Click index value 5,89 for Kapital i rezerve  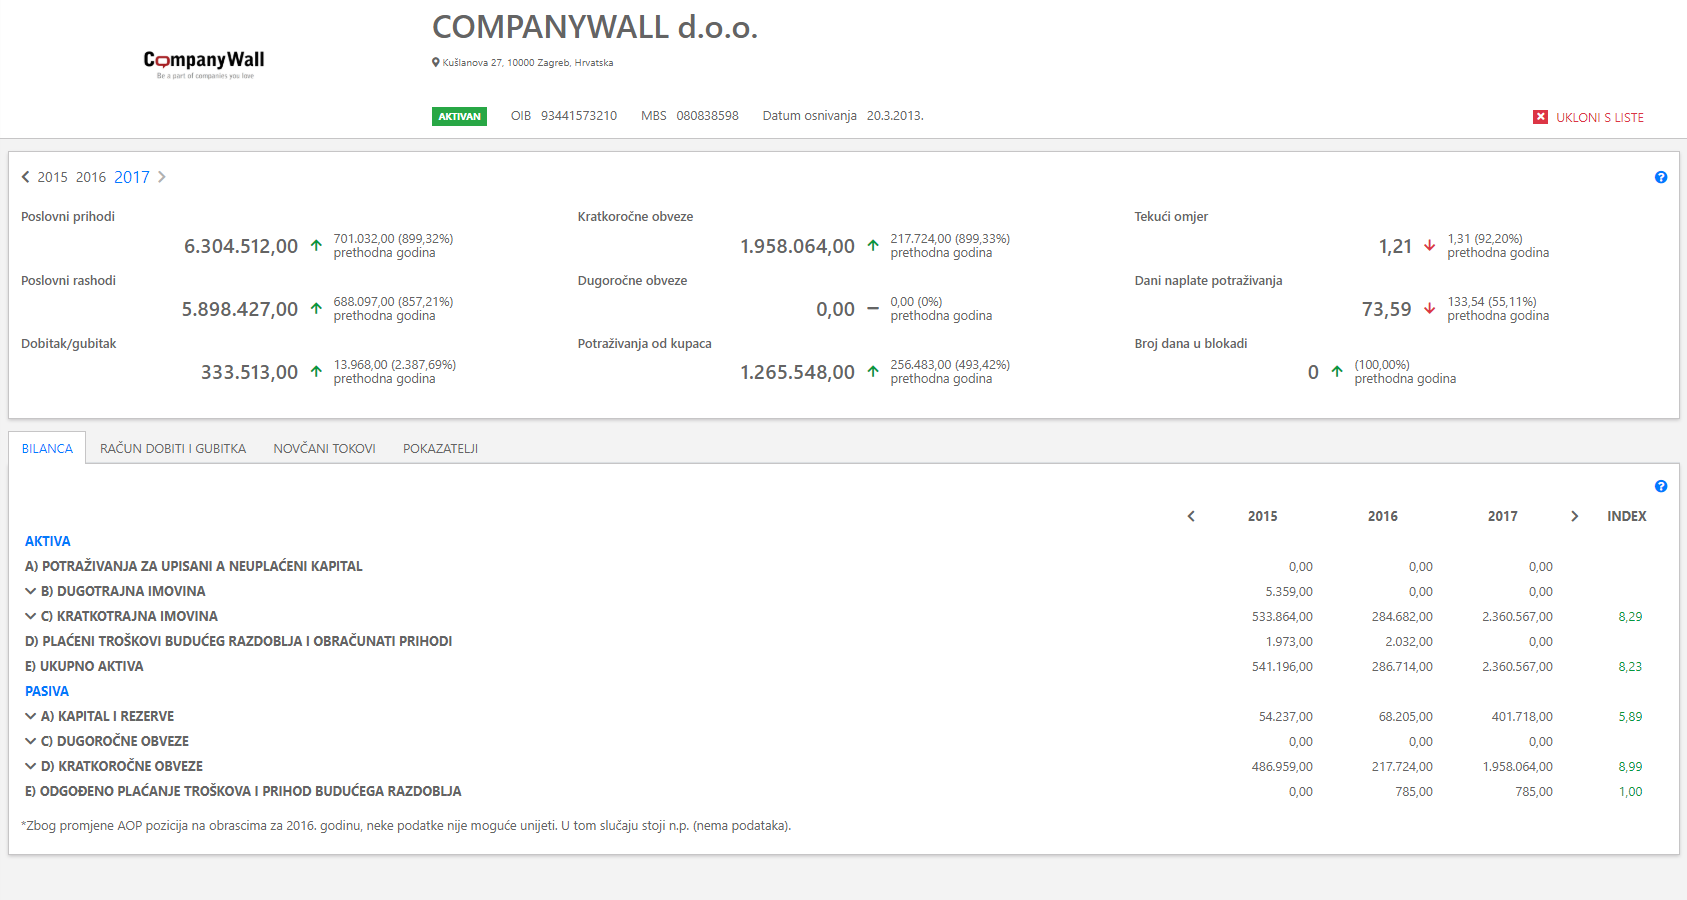pos(1630,717)
